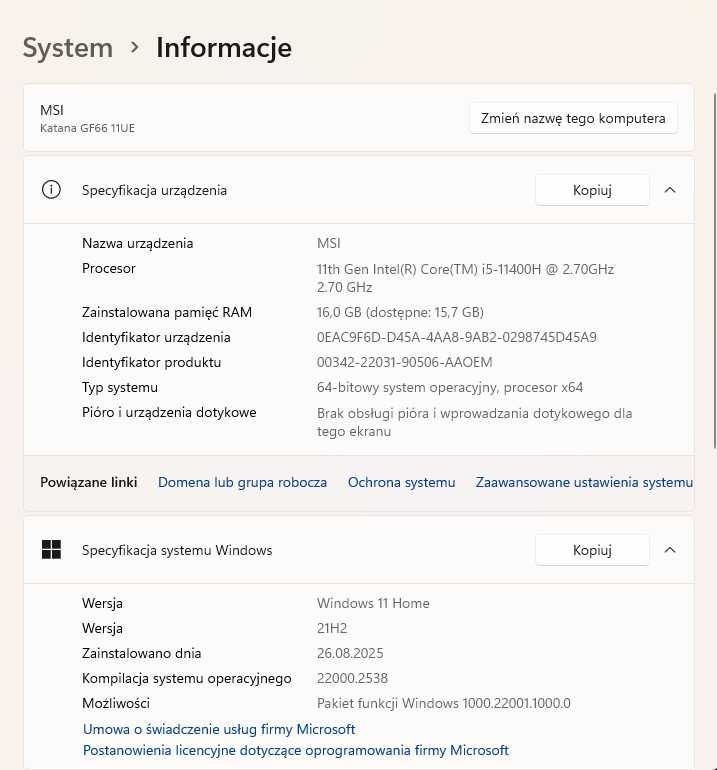Click the Typ systemu label
717x770 pixels.
pos(120,387)
